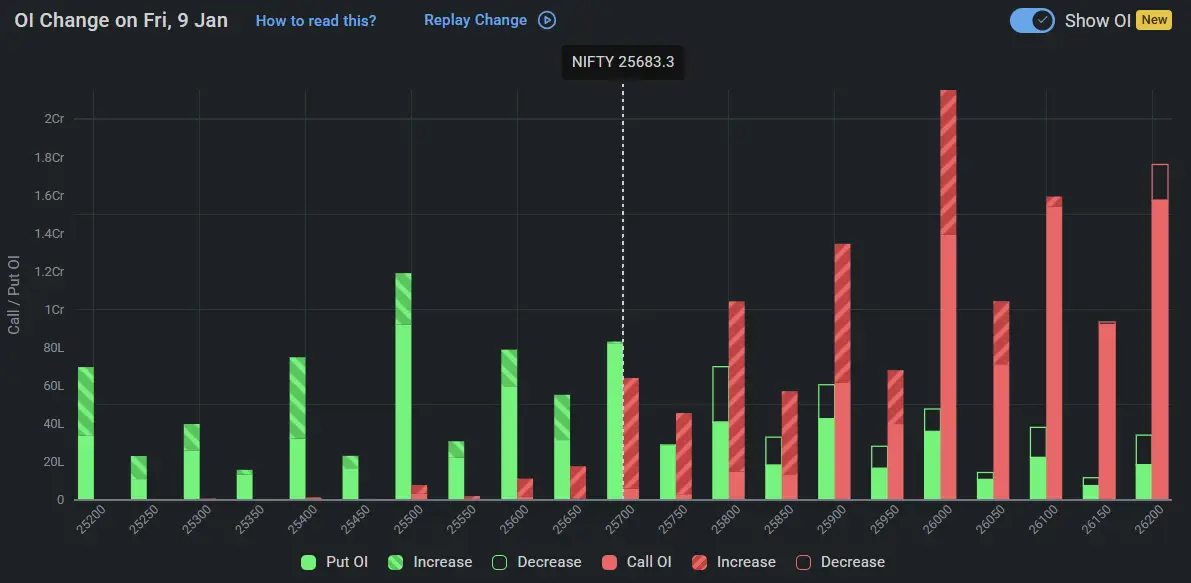
Task: Toggle the Put OI series in legend
Action: pos(336,561)
